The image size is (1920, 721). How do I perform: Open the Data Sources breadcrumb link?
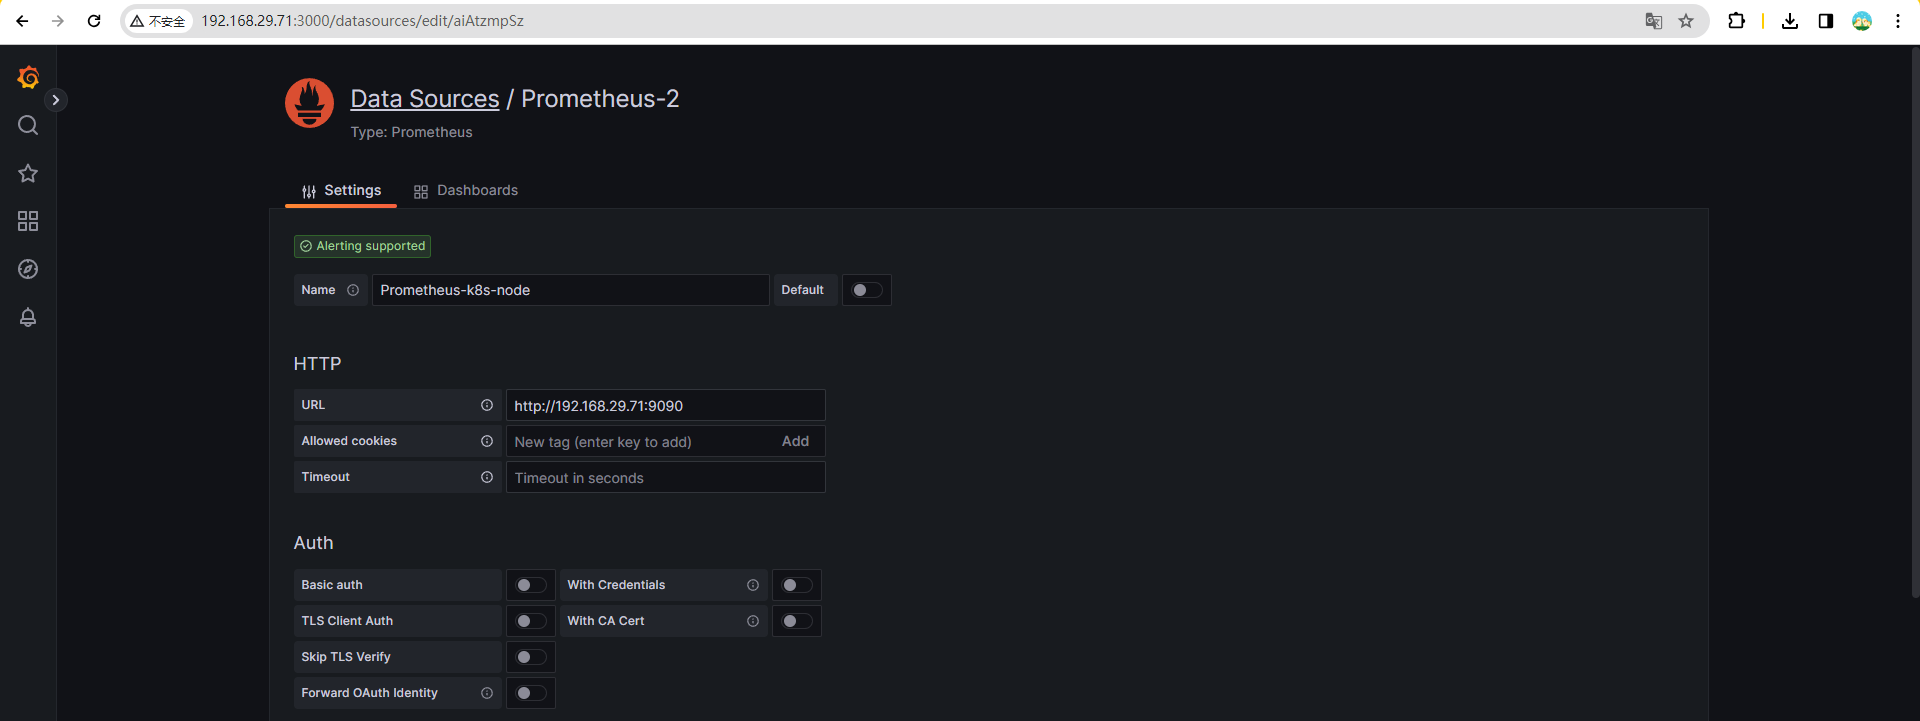[x=425, y=99]
